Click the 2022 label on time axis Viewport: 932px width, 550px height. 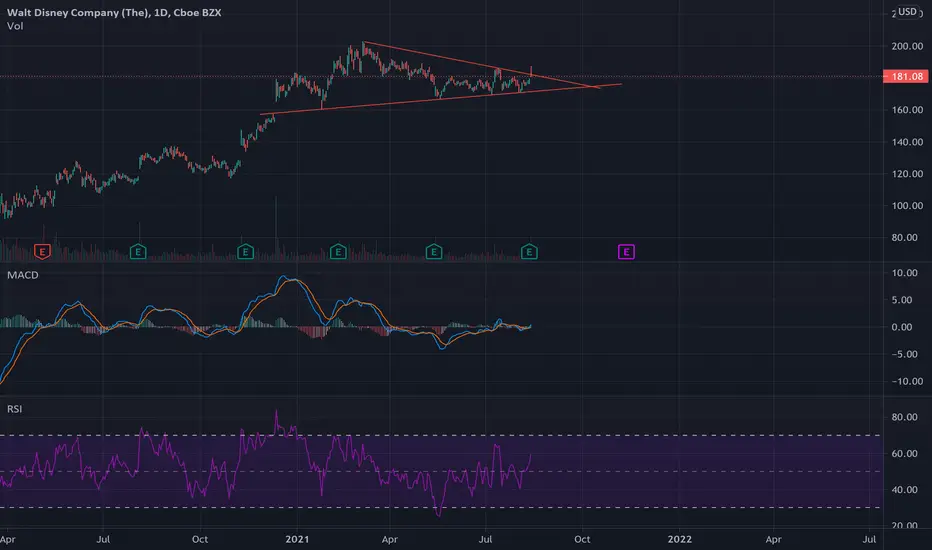pyautogui.click(x=679, y=539)
